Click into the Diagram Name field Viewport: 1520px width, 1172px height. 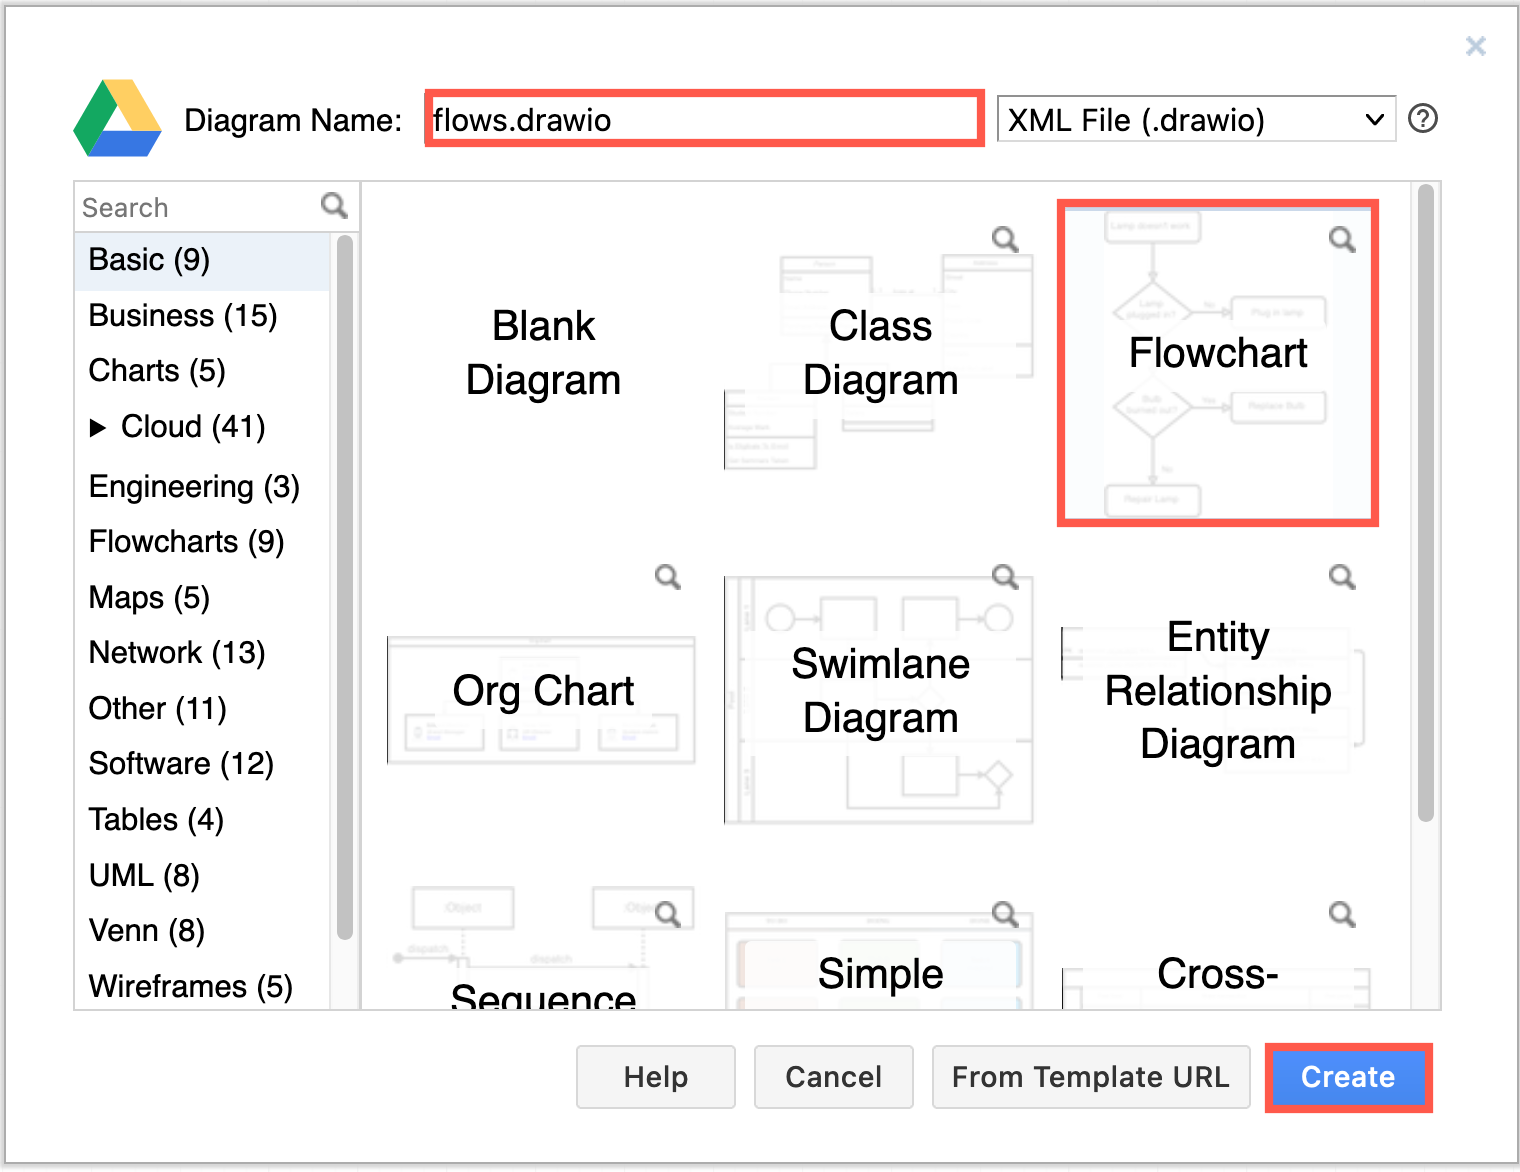pos(702,119)
